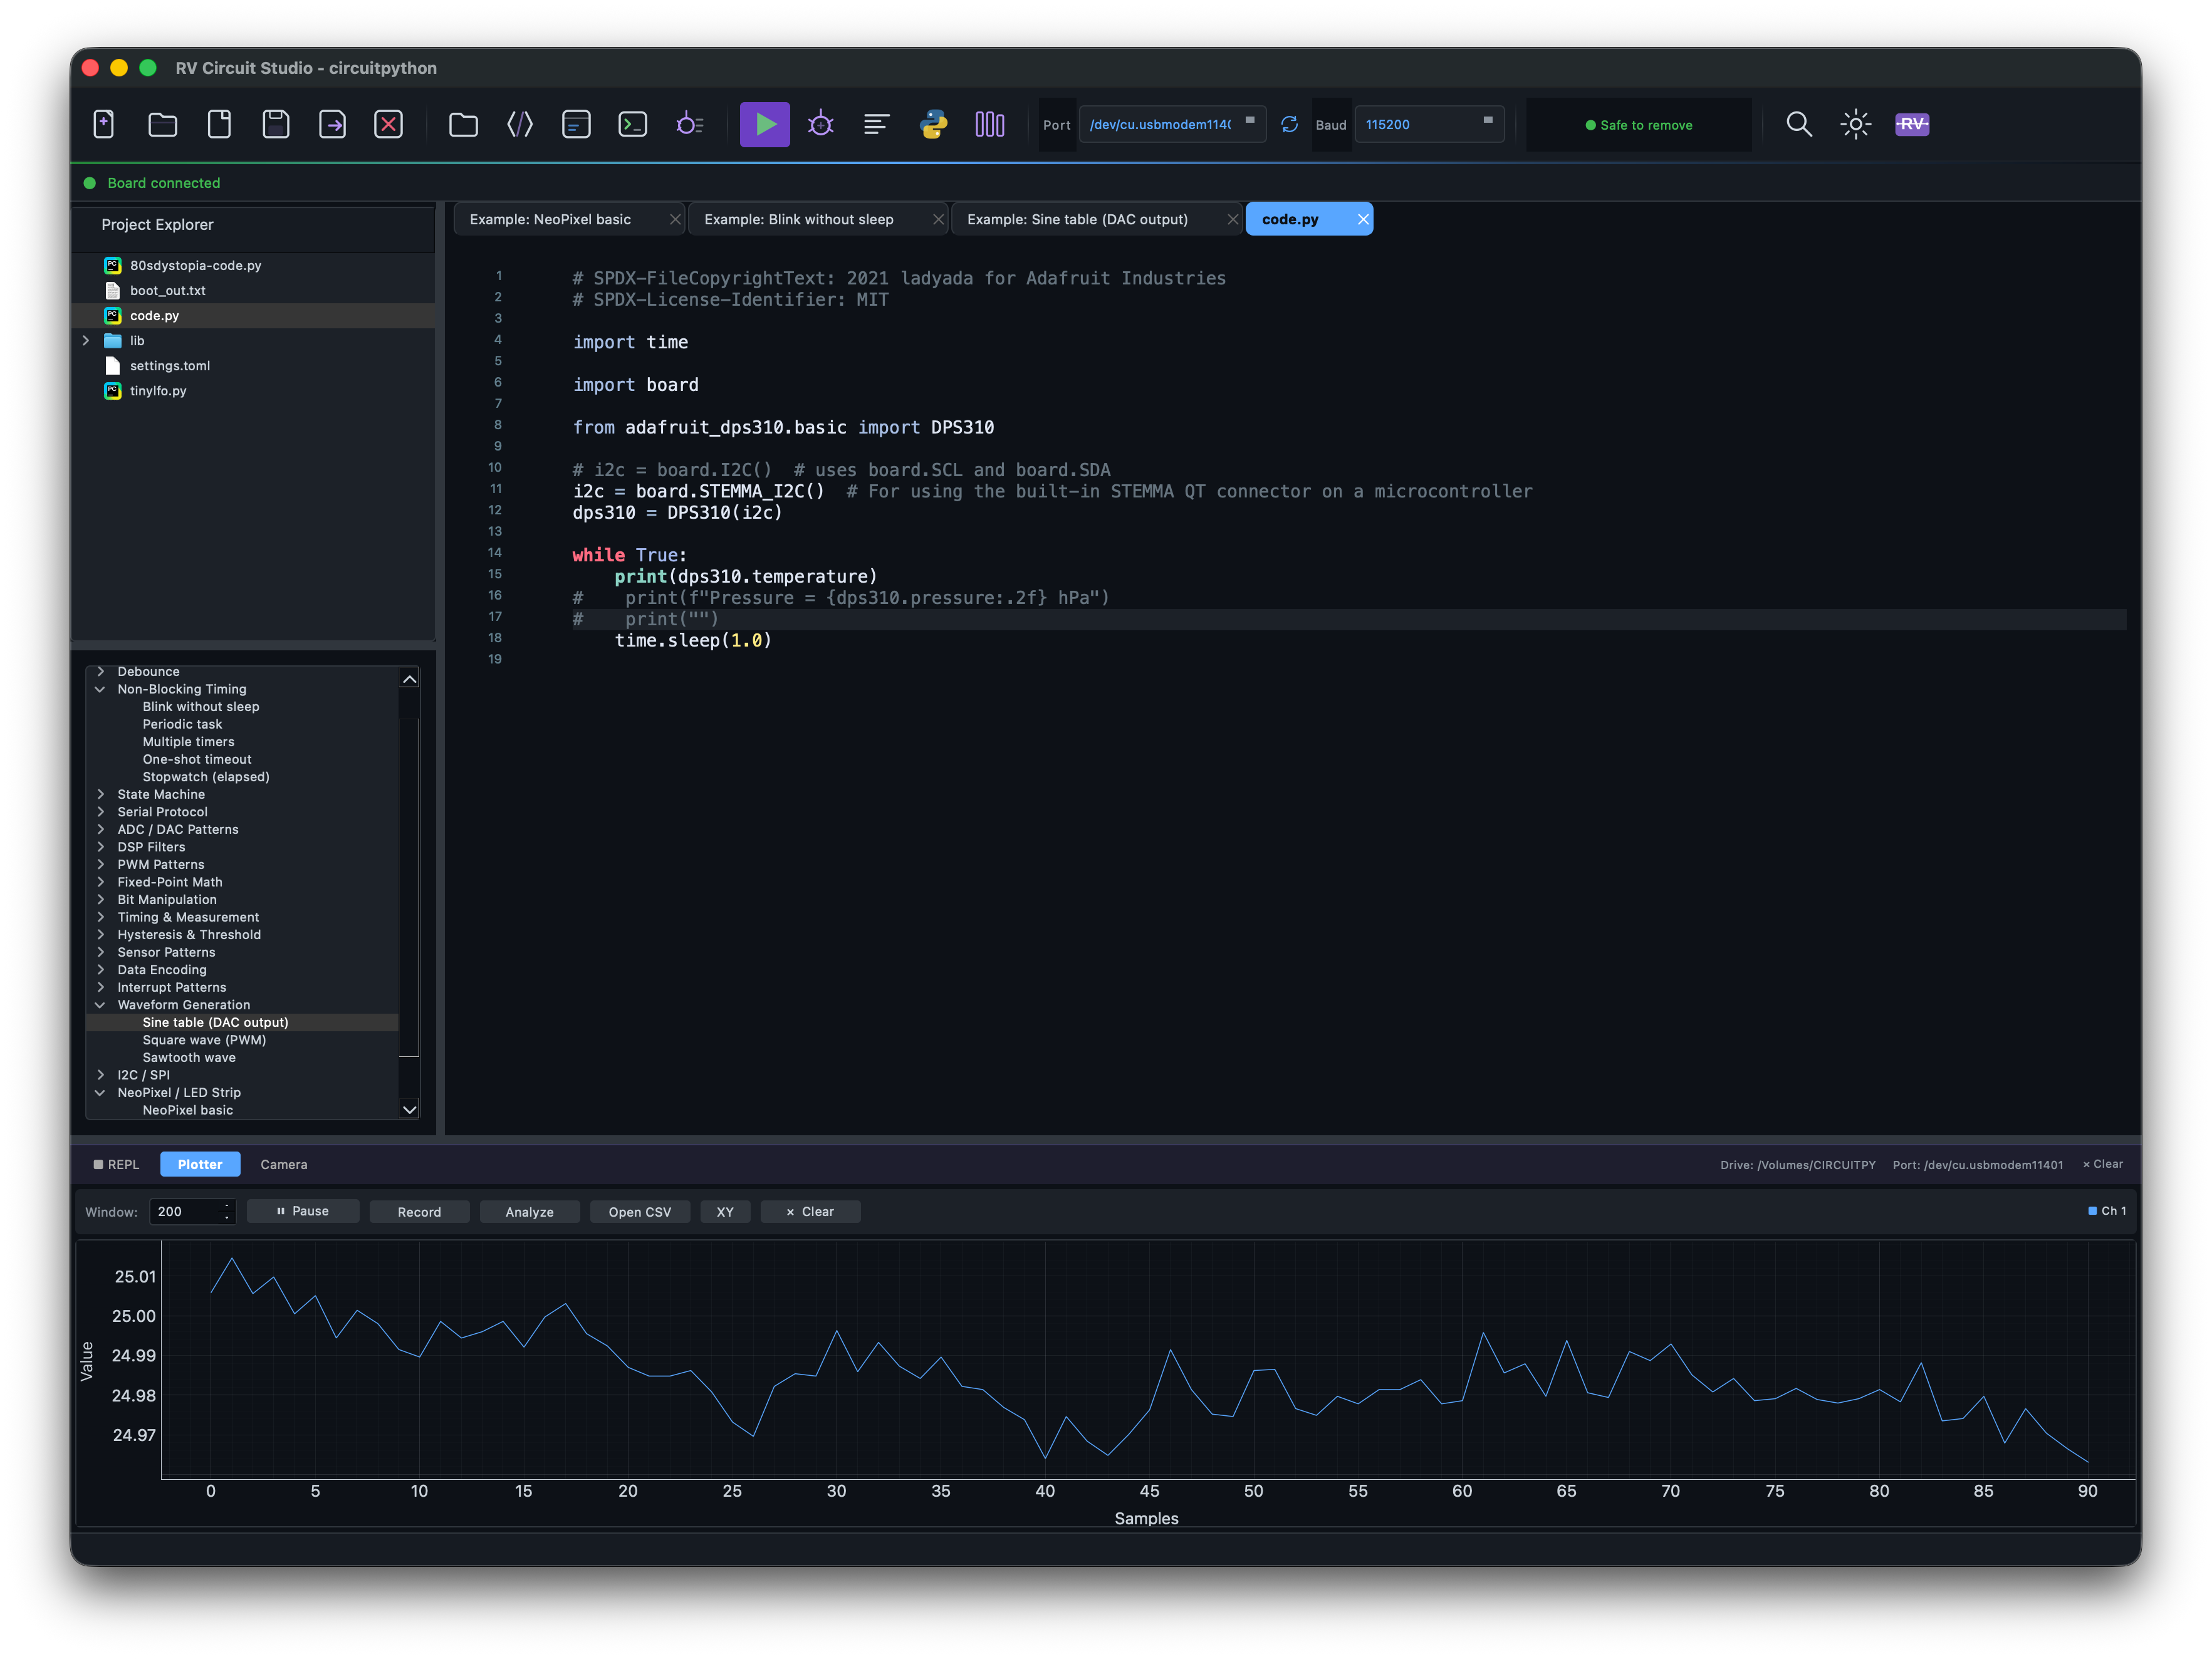Select the Sawtooth wave example
Viewport: 2212px width, 1659px height.
coord(189,1057)
